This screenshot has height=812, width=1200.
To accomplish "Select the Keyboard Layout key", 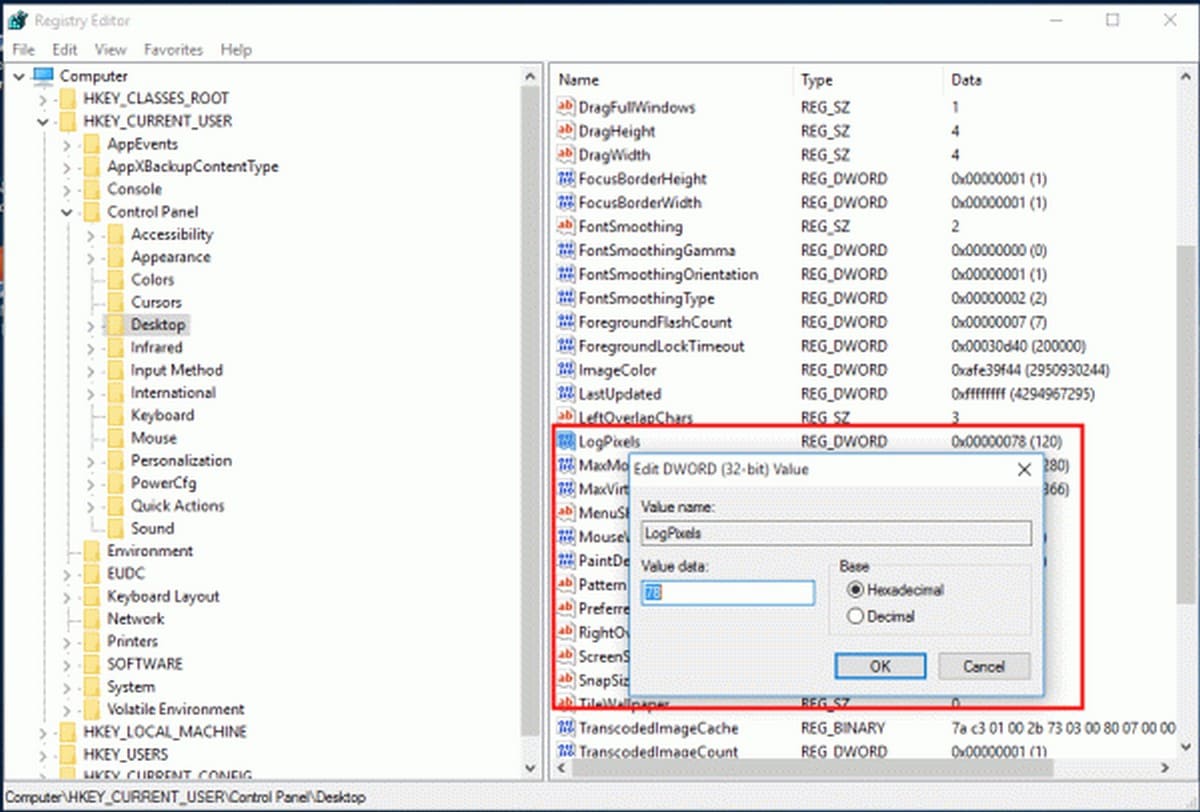I will (x=163, y=596).
